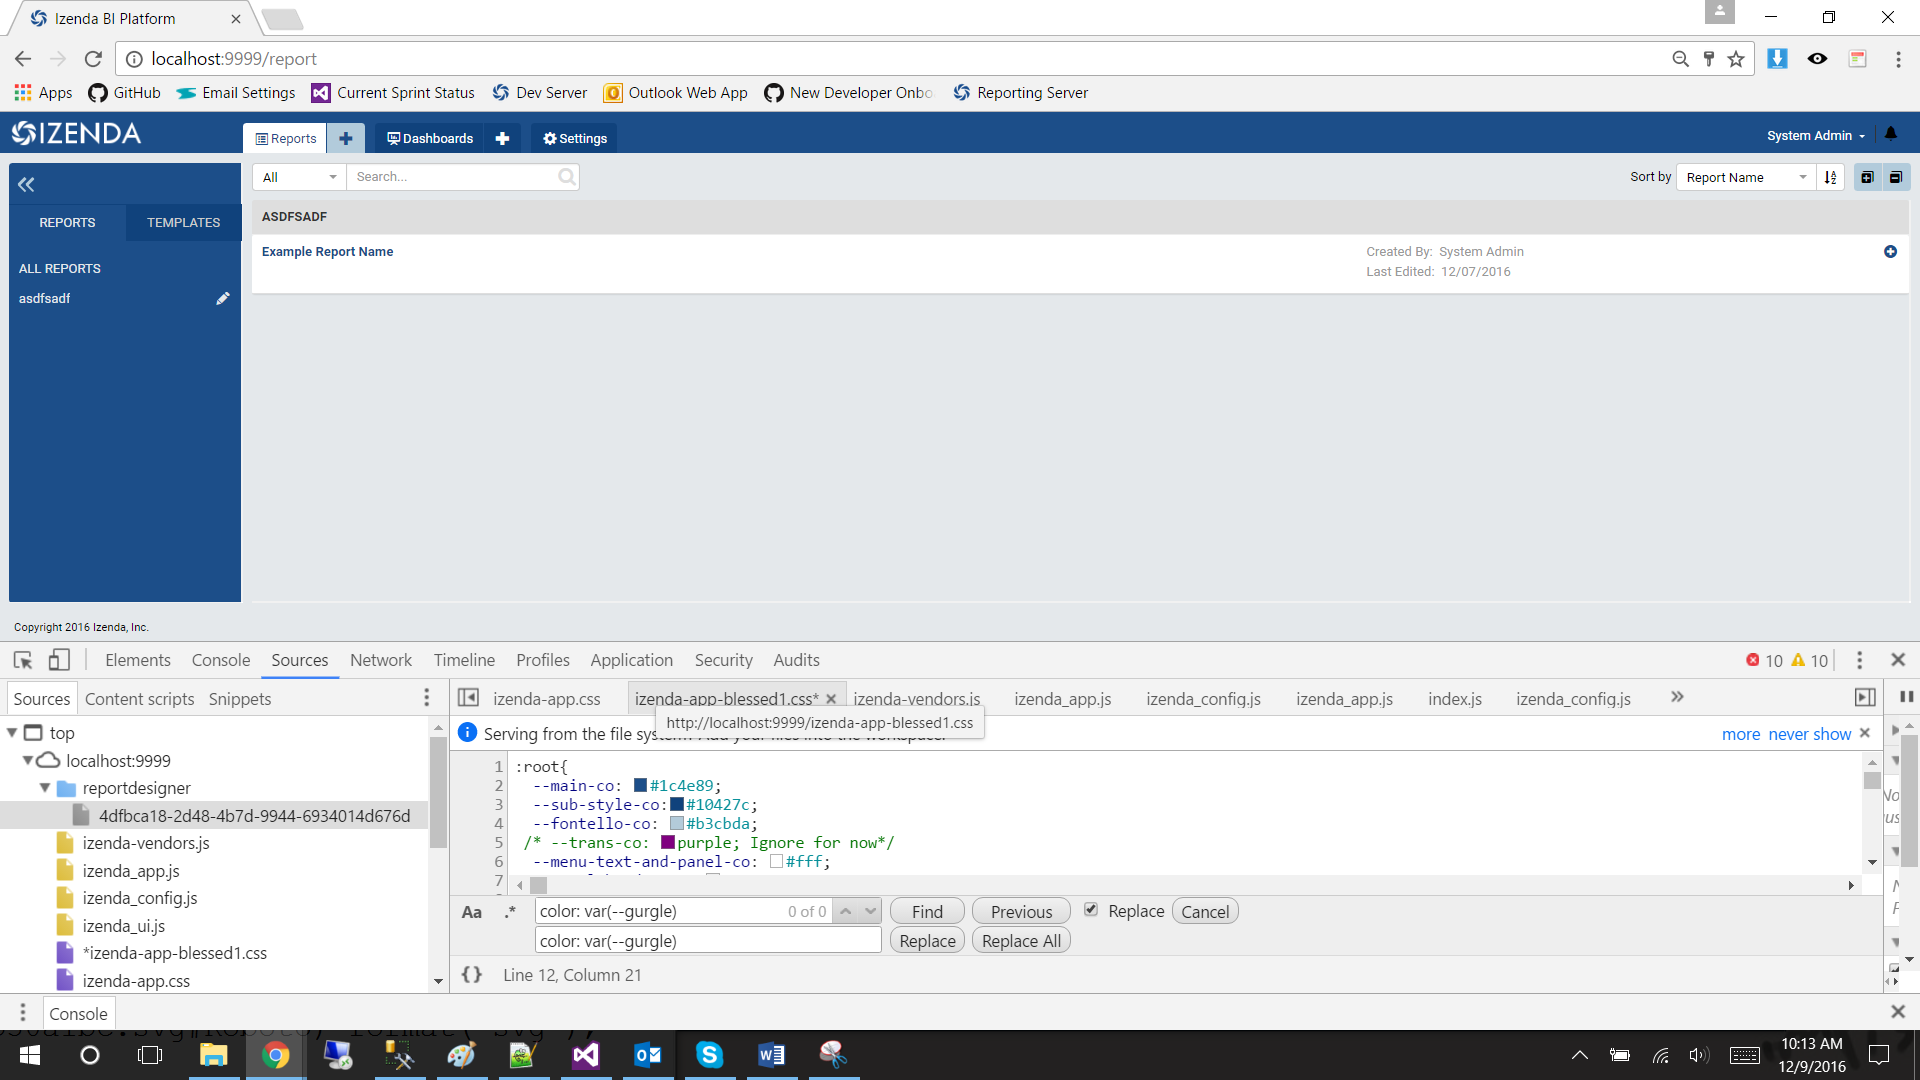Screen dimensions: 1920x1080
Task: Switch to the Network tab
Action: click(380, 660)
